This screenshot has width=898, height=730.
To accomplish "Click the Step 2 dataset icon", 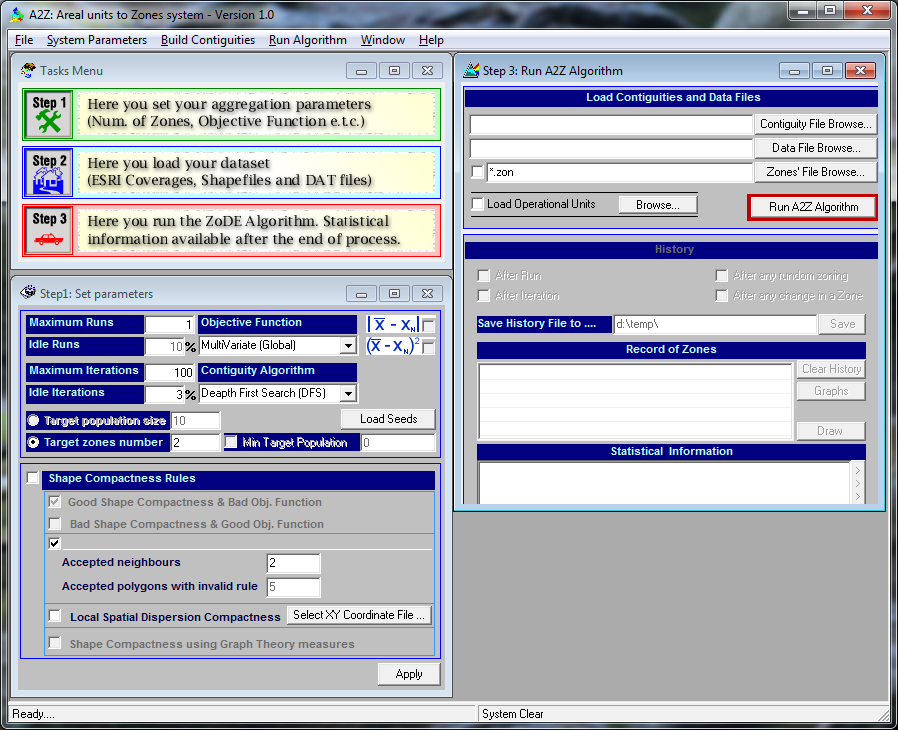I will [x=47, y=173].
